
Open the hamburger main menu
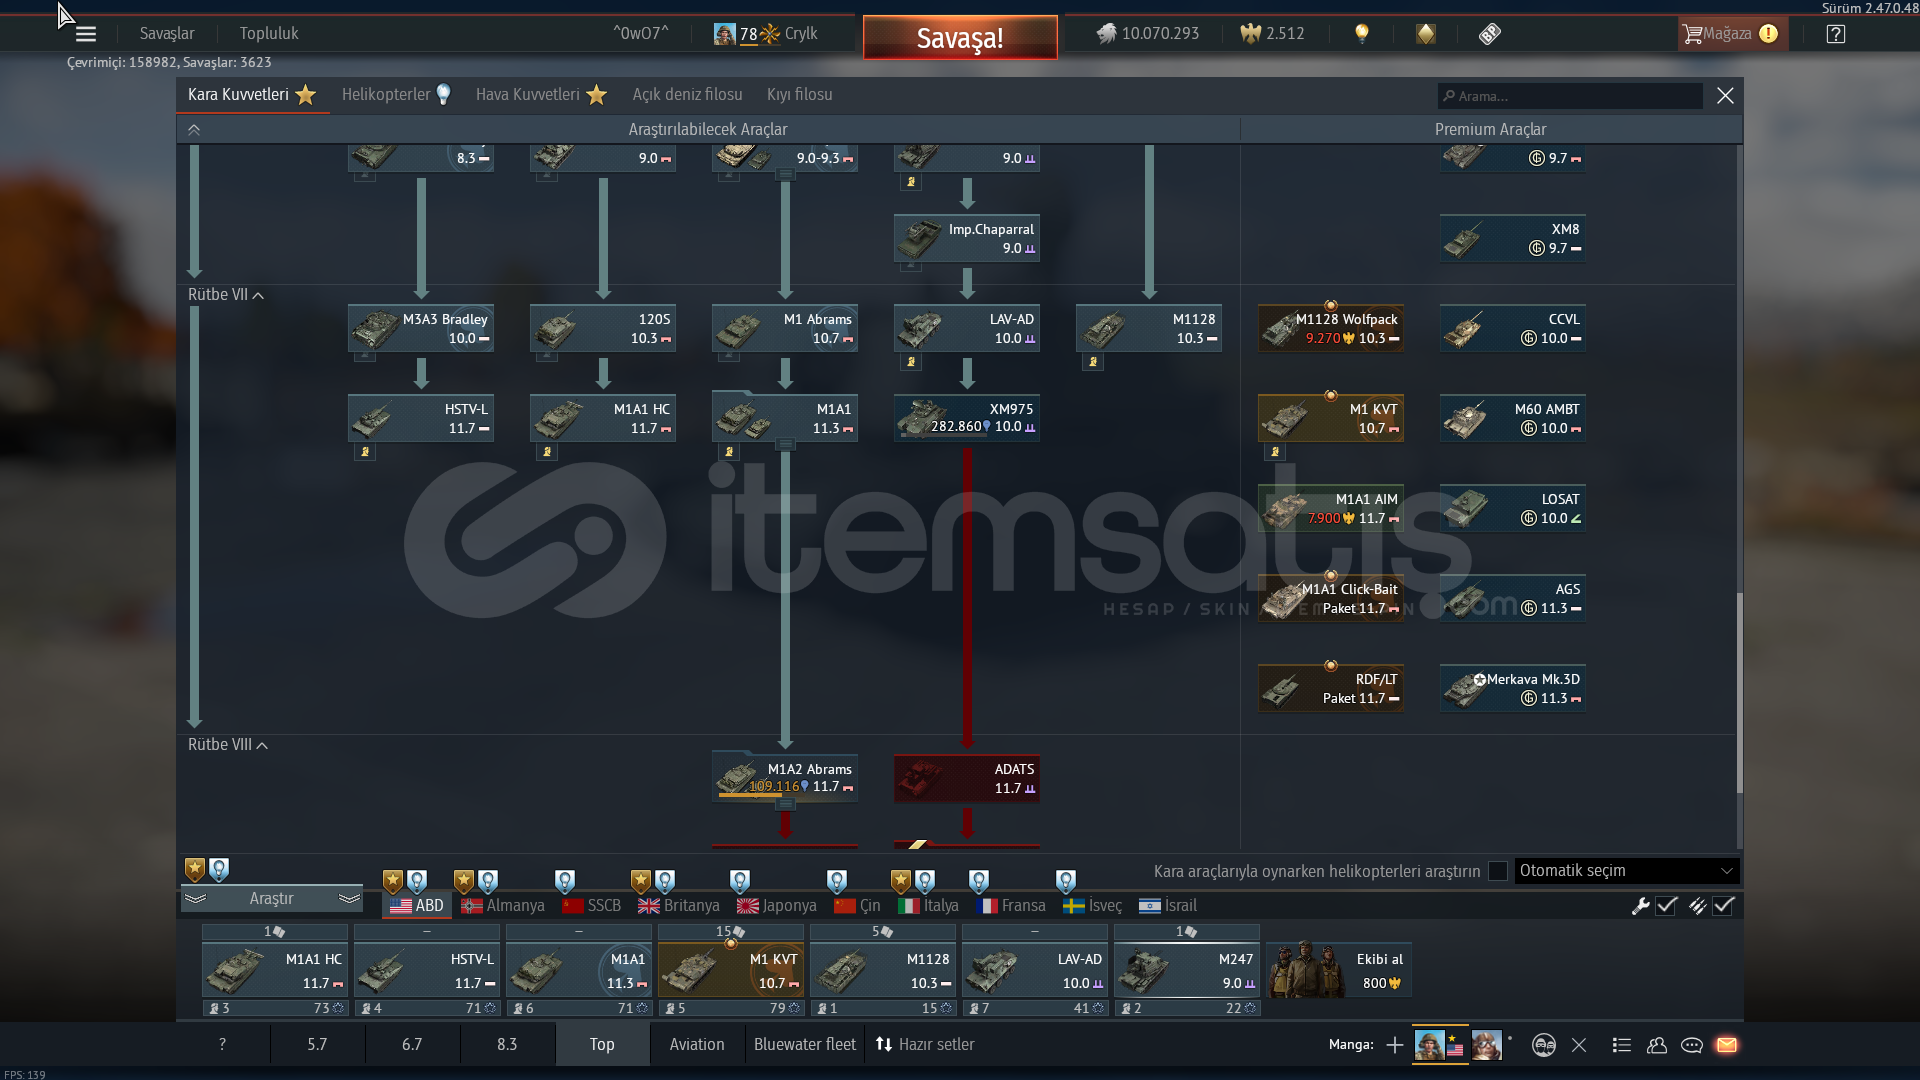pyautogui.click(x=86, y=34)
